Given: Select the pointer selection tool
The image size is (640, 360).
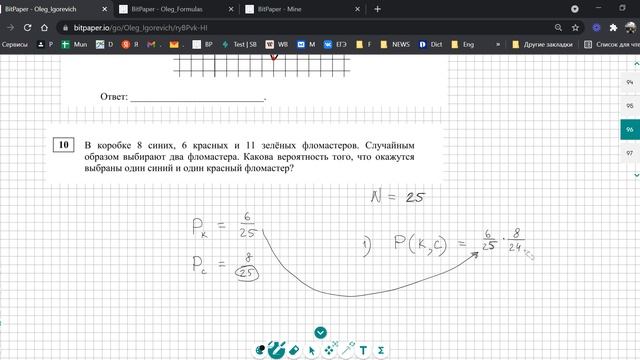Looking at the screenshot, I should (312, 350).
